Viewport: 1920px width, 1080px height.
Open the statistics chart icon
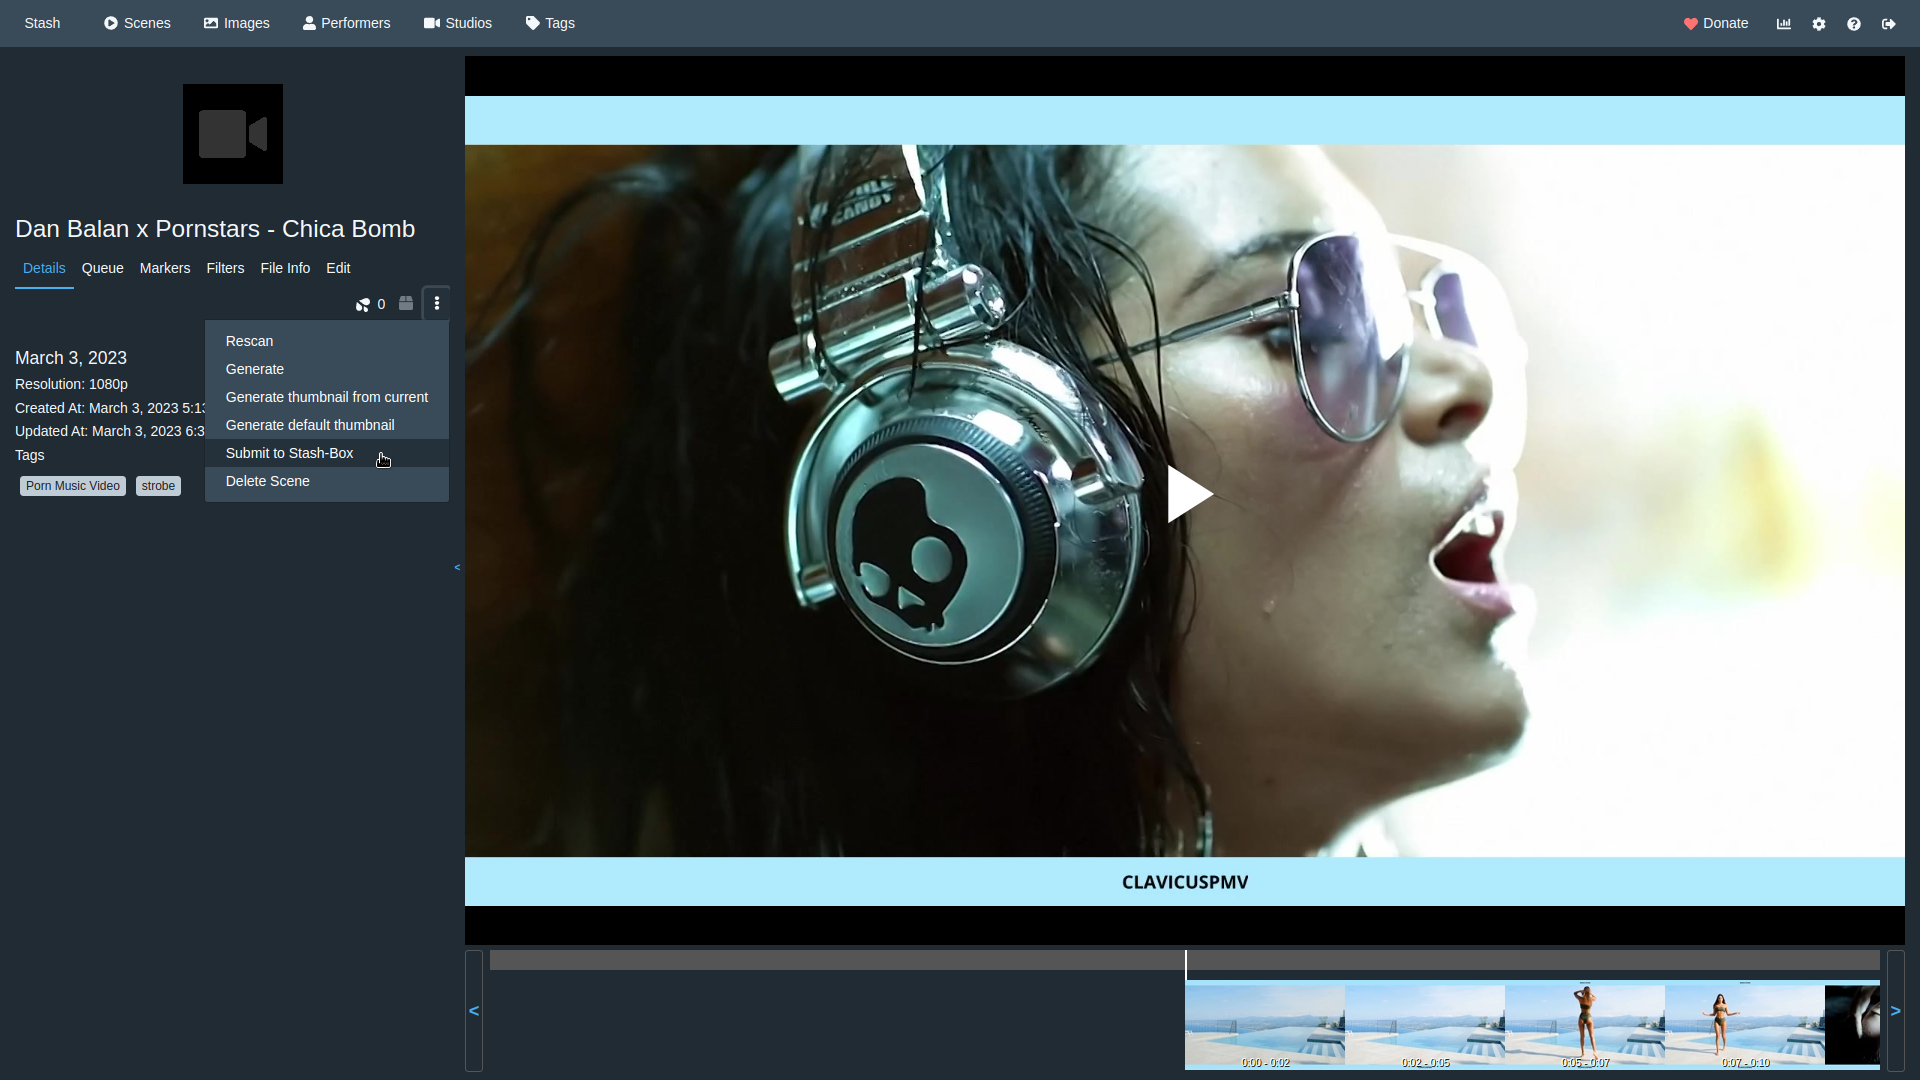(1784, 24)
